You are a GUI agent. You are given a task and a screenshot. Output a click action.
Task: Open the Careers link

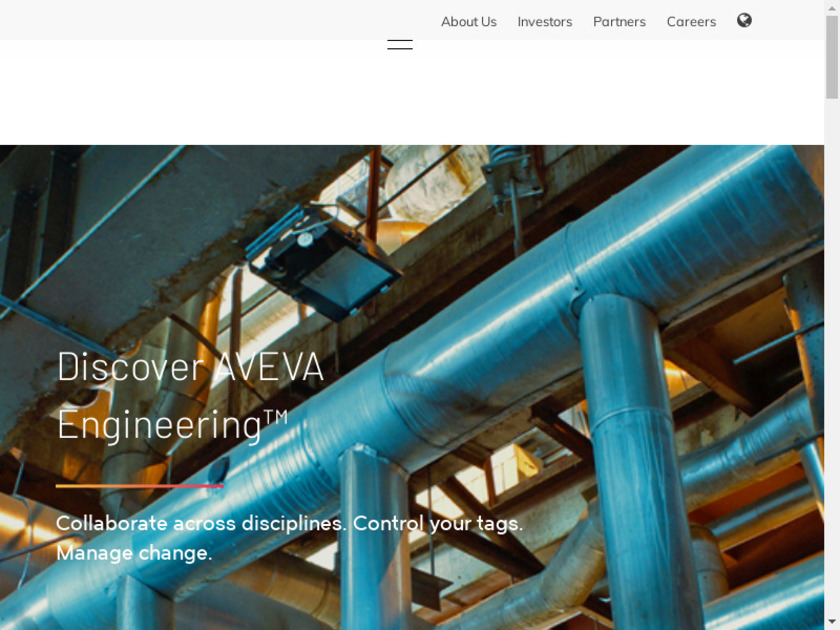click(691, 22)
